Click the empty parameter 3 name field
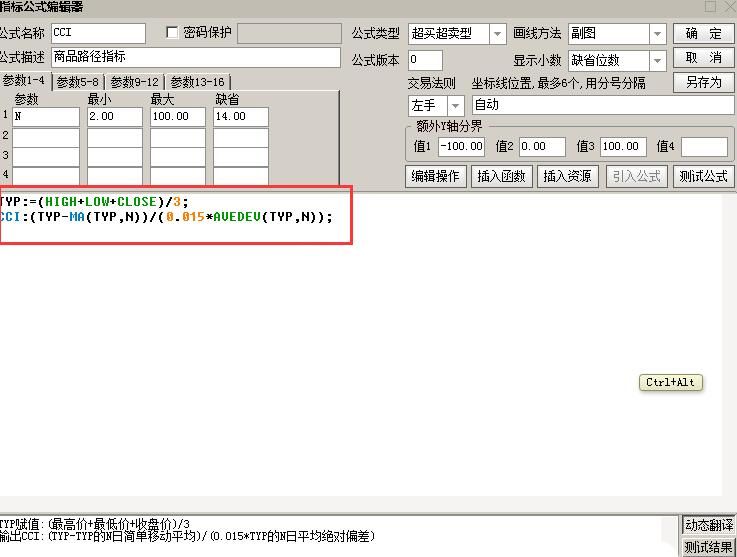737x557 pixels. tap(46, 157)
